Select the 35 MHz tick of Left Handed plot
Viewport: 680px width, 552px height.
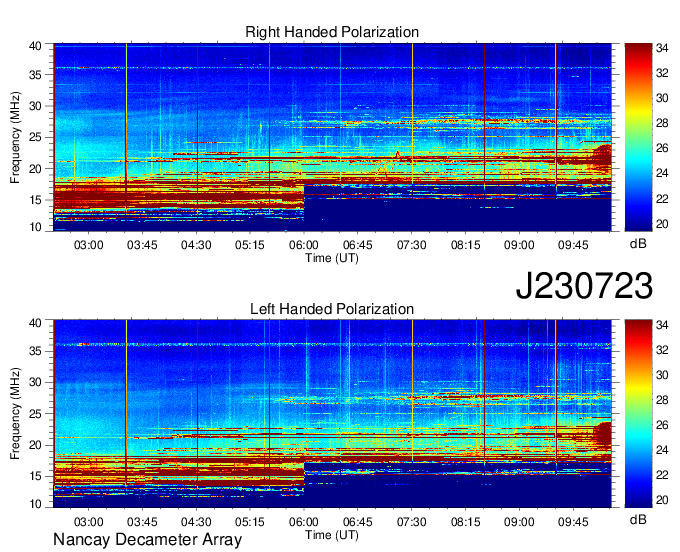click(x=35, y=351)
